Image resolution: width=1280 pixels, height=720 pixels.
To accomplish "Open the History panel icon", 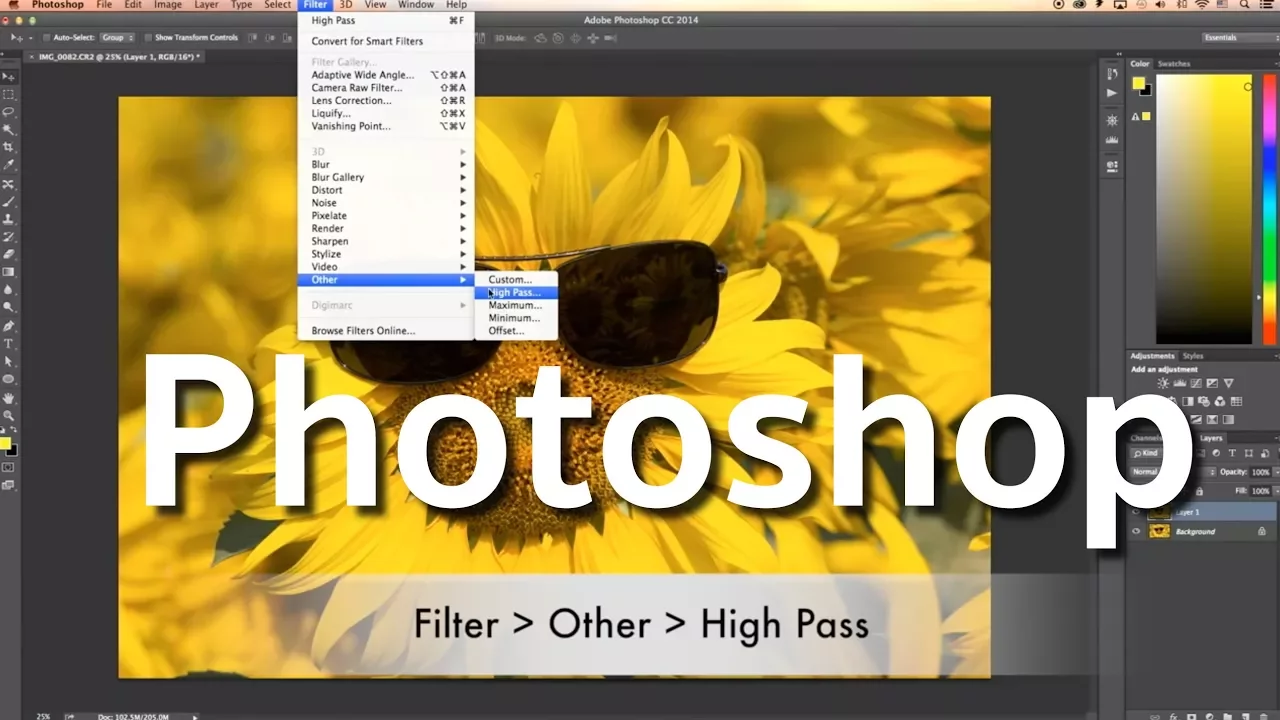I will coord(1112,75).
